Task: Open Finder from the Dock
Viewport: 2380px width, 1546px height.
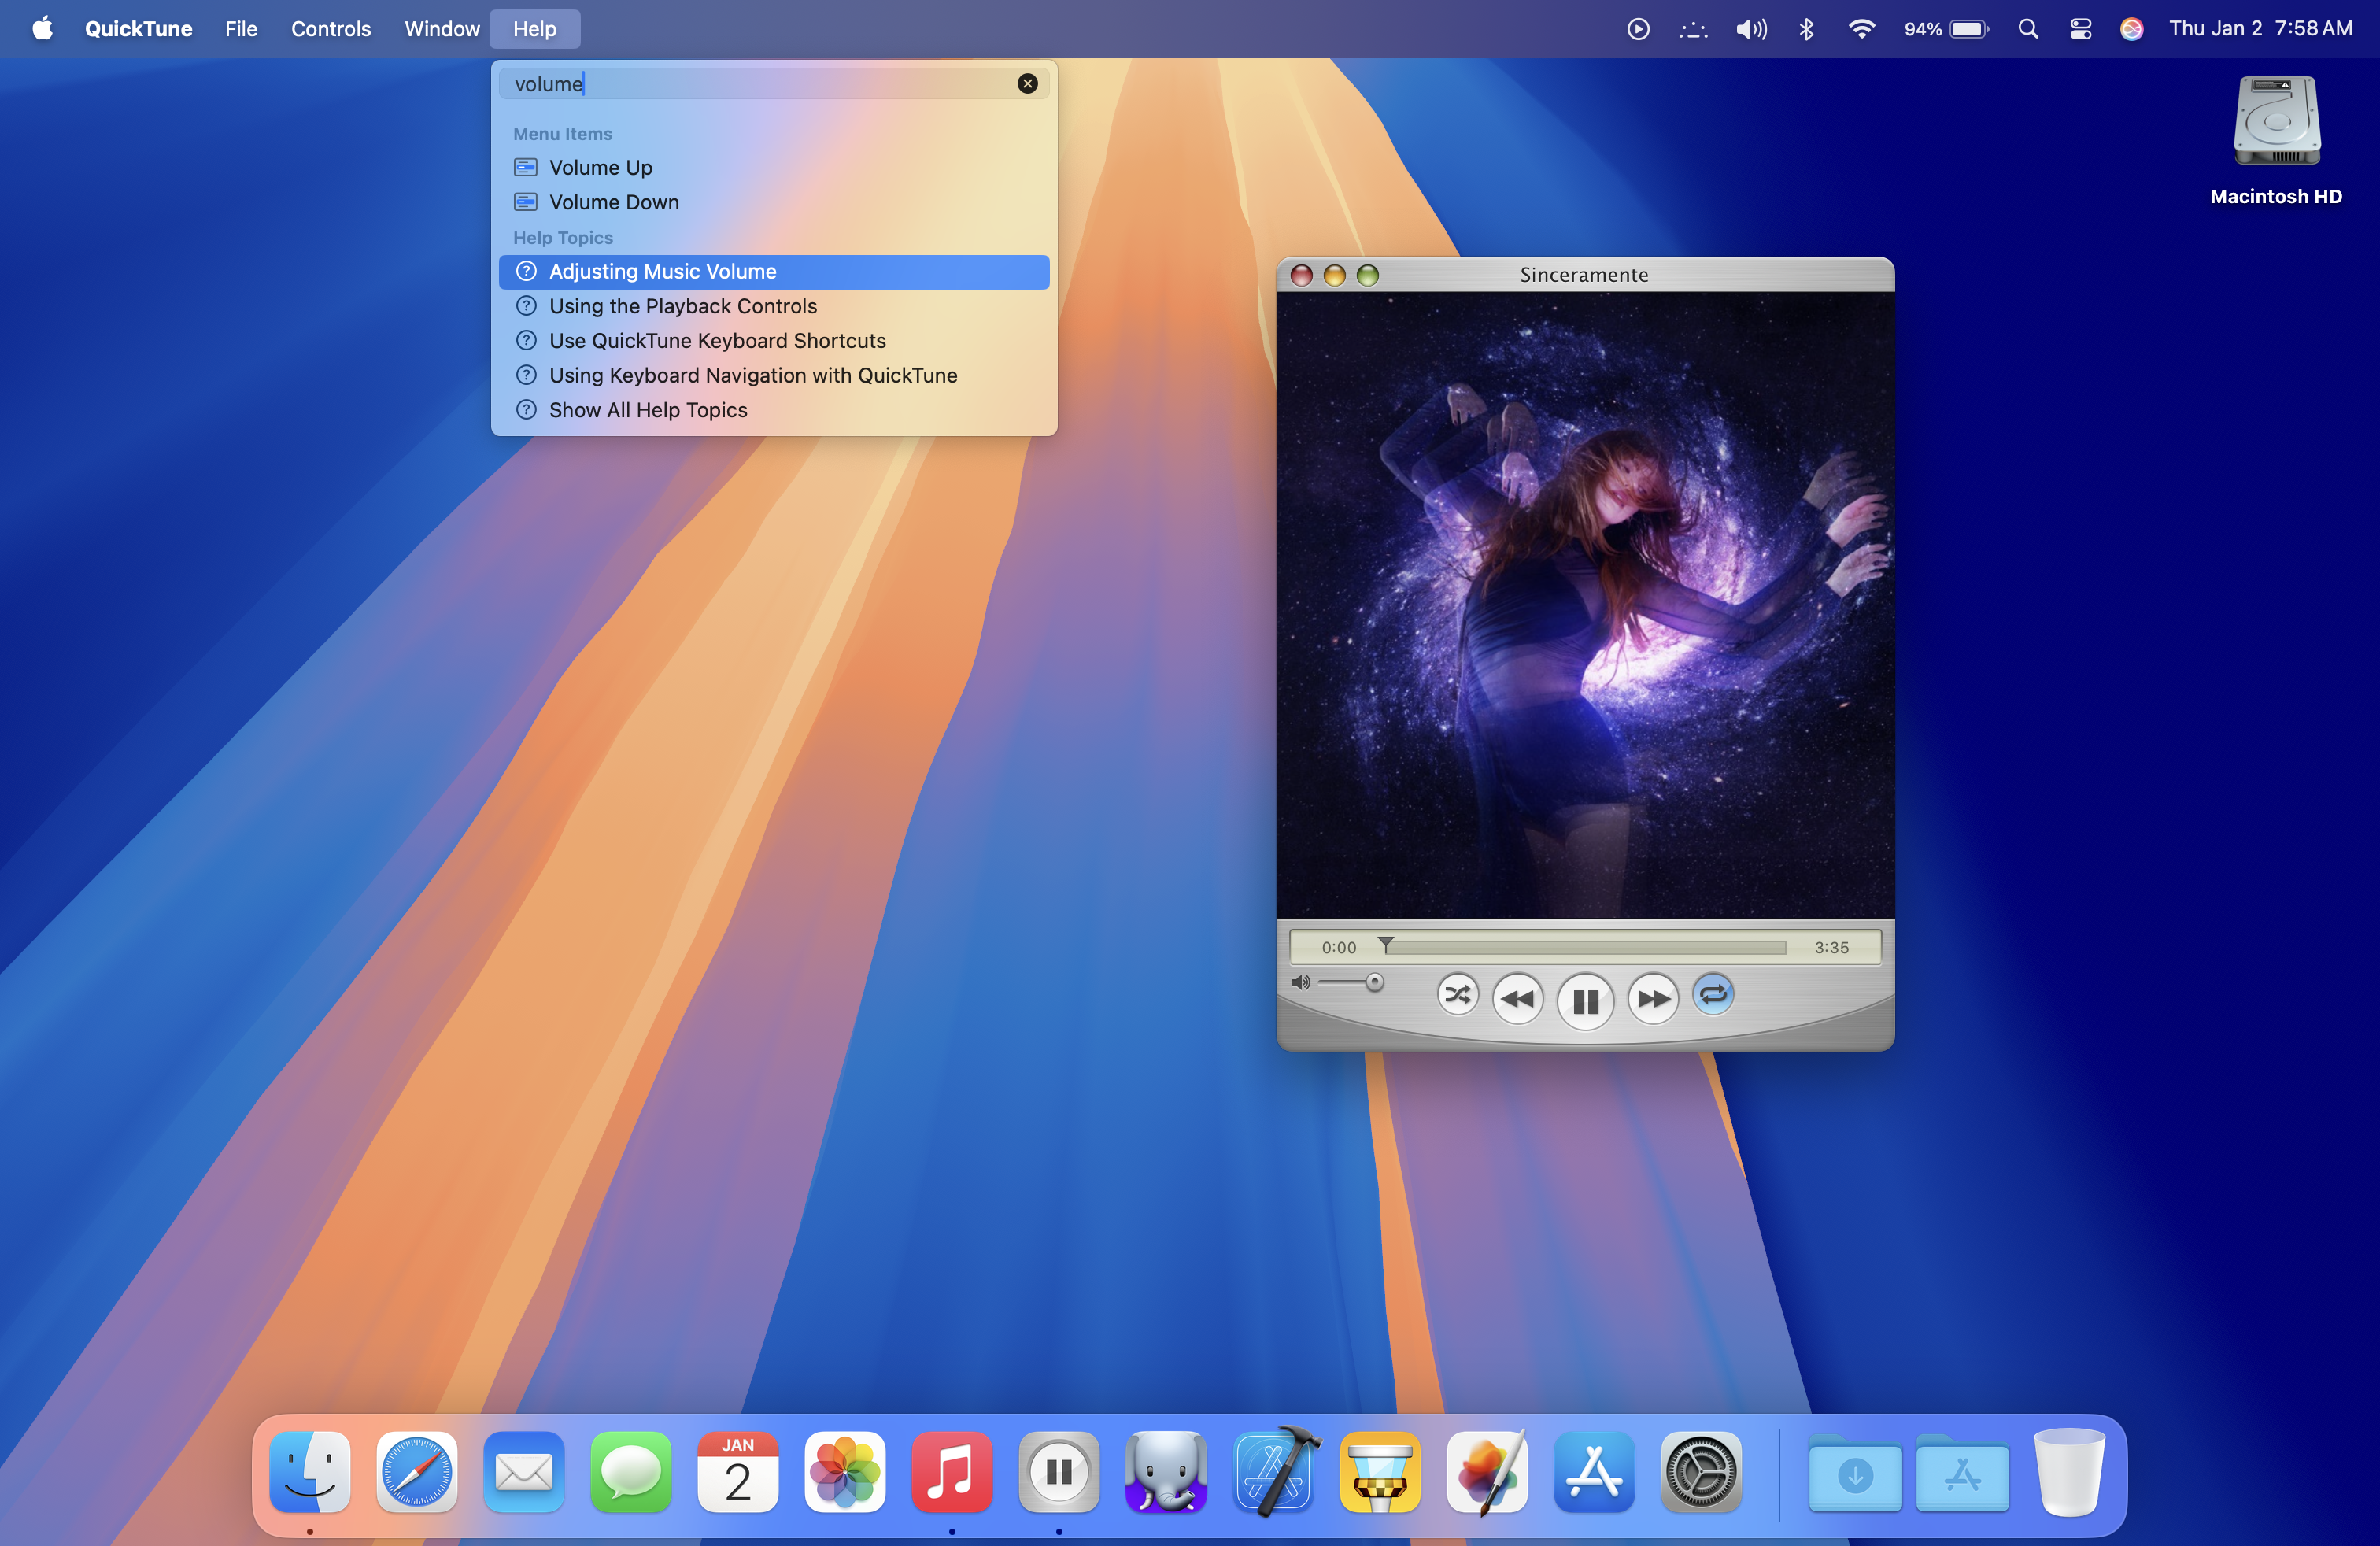Action: [310, 1472]
